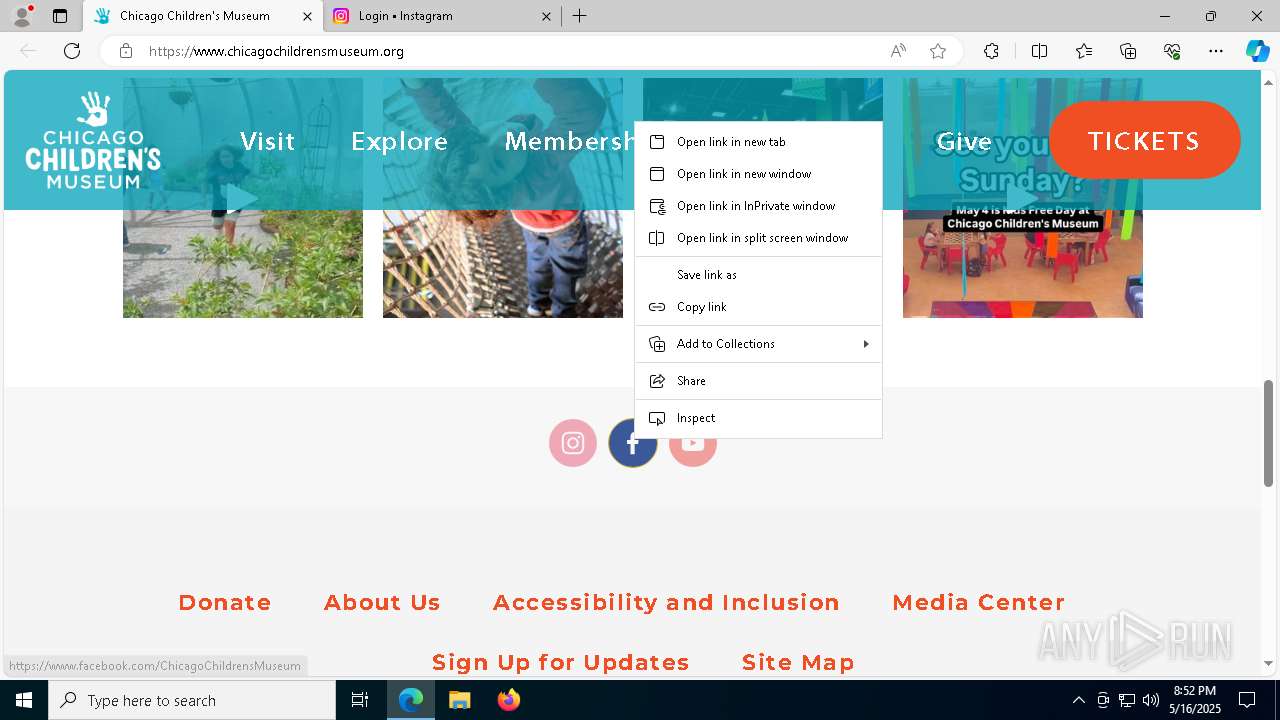Image resolution: width=1280 pixels, height=720 pixels.
Task: View site information lock icon
Action: pyautogui.click(x=126, y=51)
